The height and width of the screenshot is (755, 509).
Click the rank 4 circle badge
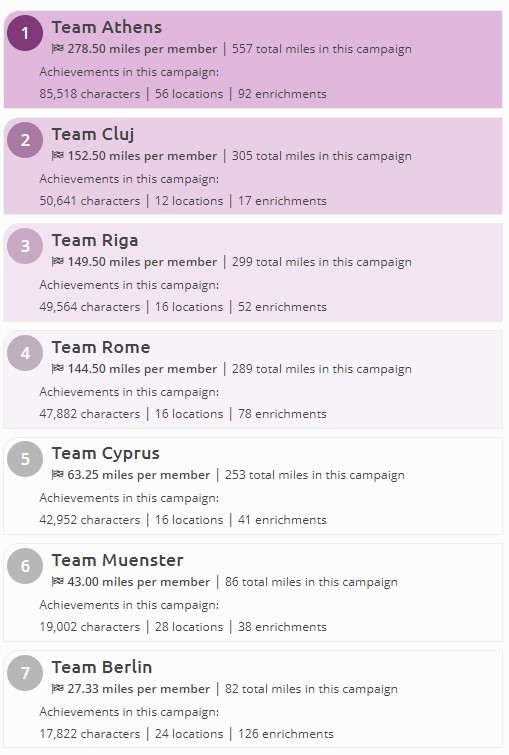click(x=25, y=352)
